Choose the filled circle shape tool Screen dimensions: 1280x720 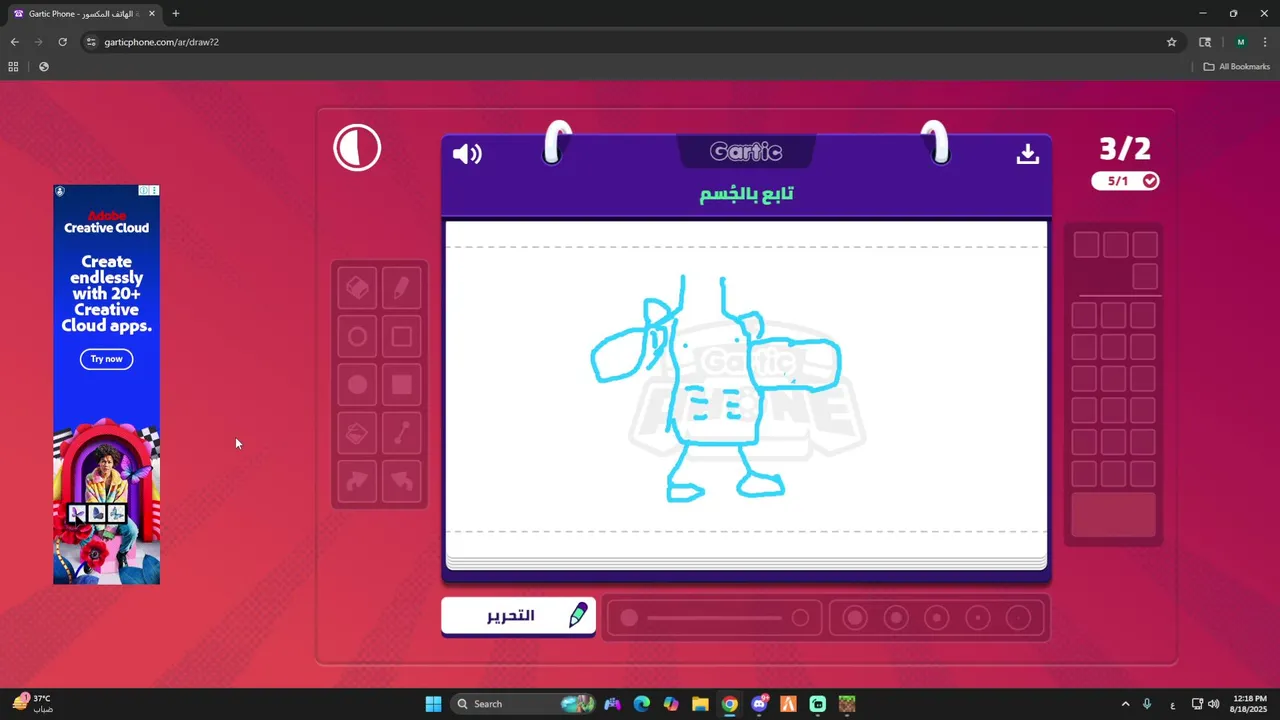tap(357, 385)
